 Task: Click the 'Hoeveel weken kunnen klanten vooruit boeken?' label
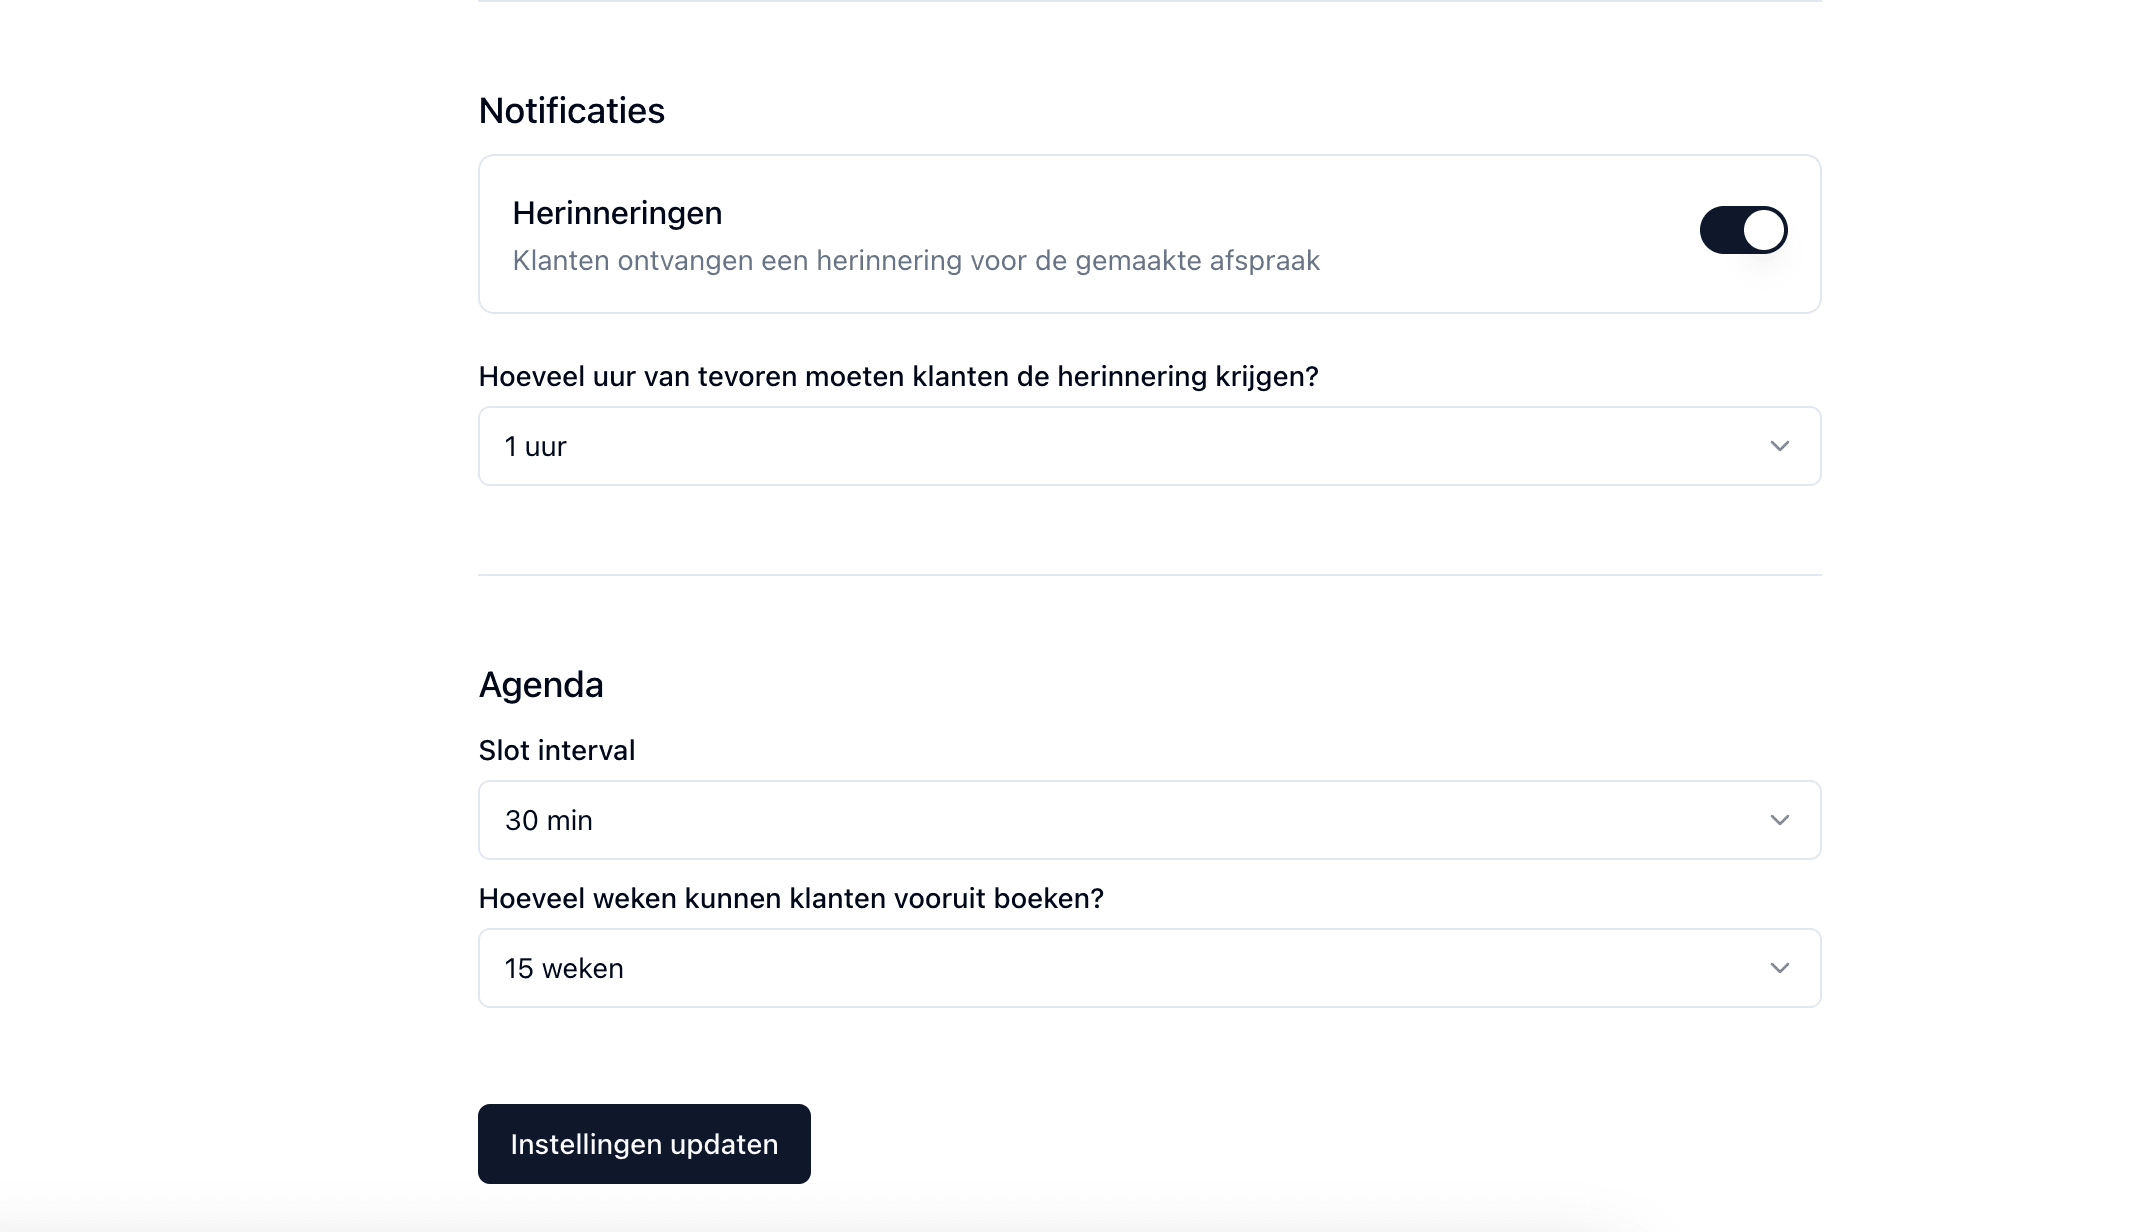(x=791, y=898)
